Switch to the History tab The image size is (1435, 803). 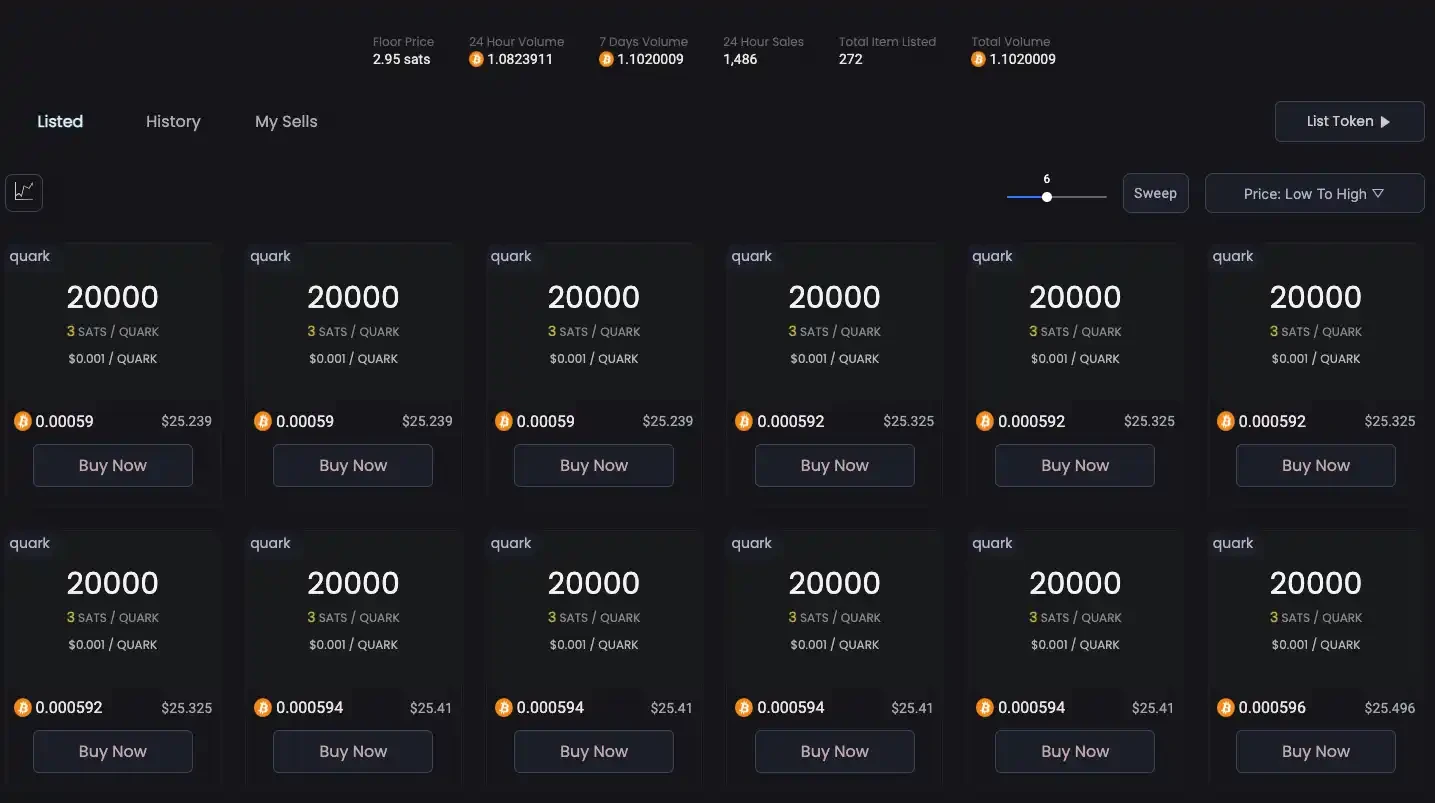pyautogui.click(x=173, y=122)
